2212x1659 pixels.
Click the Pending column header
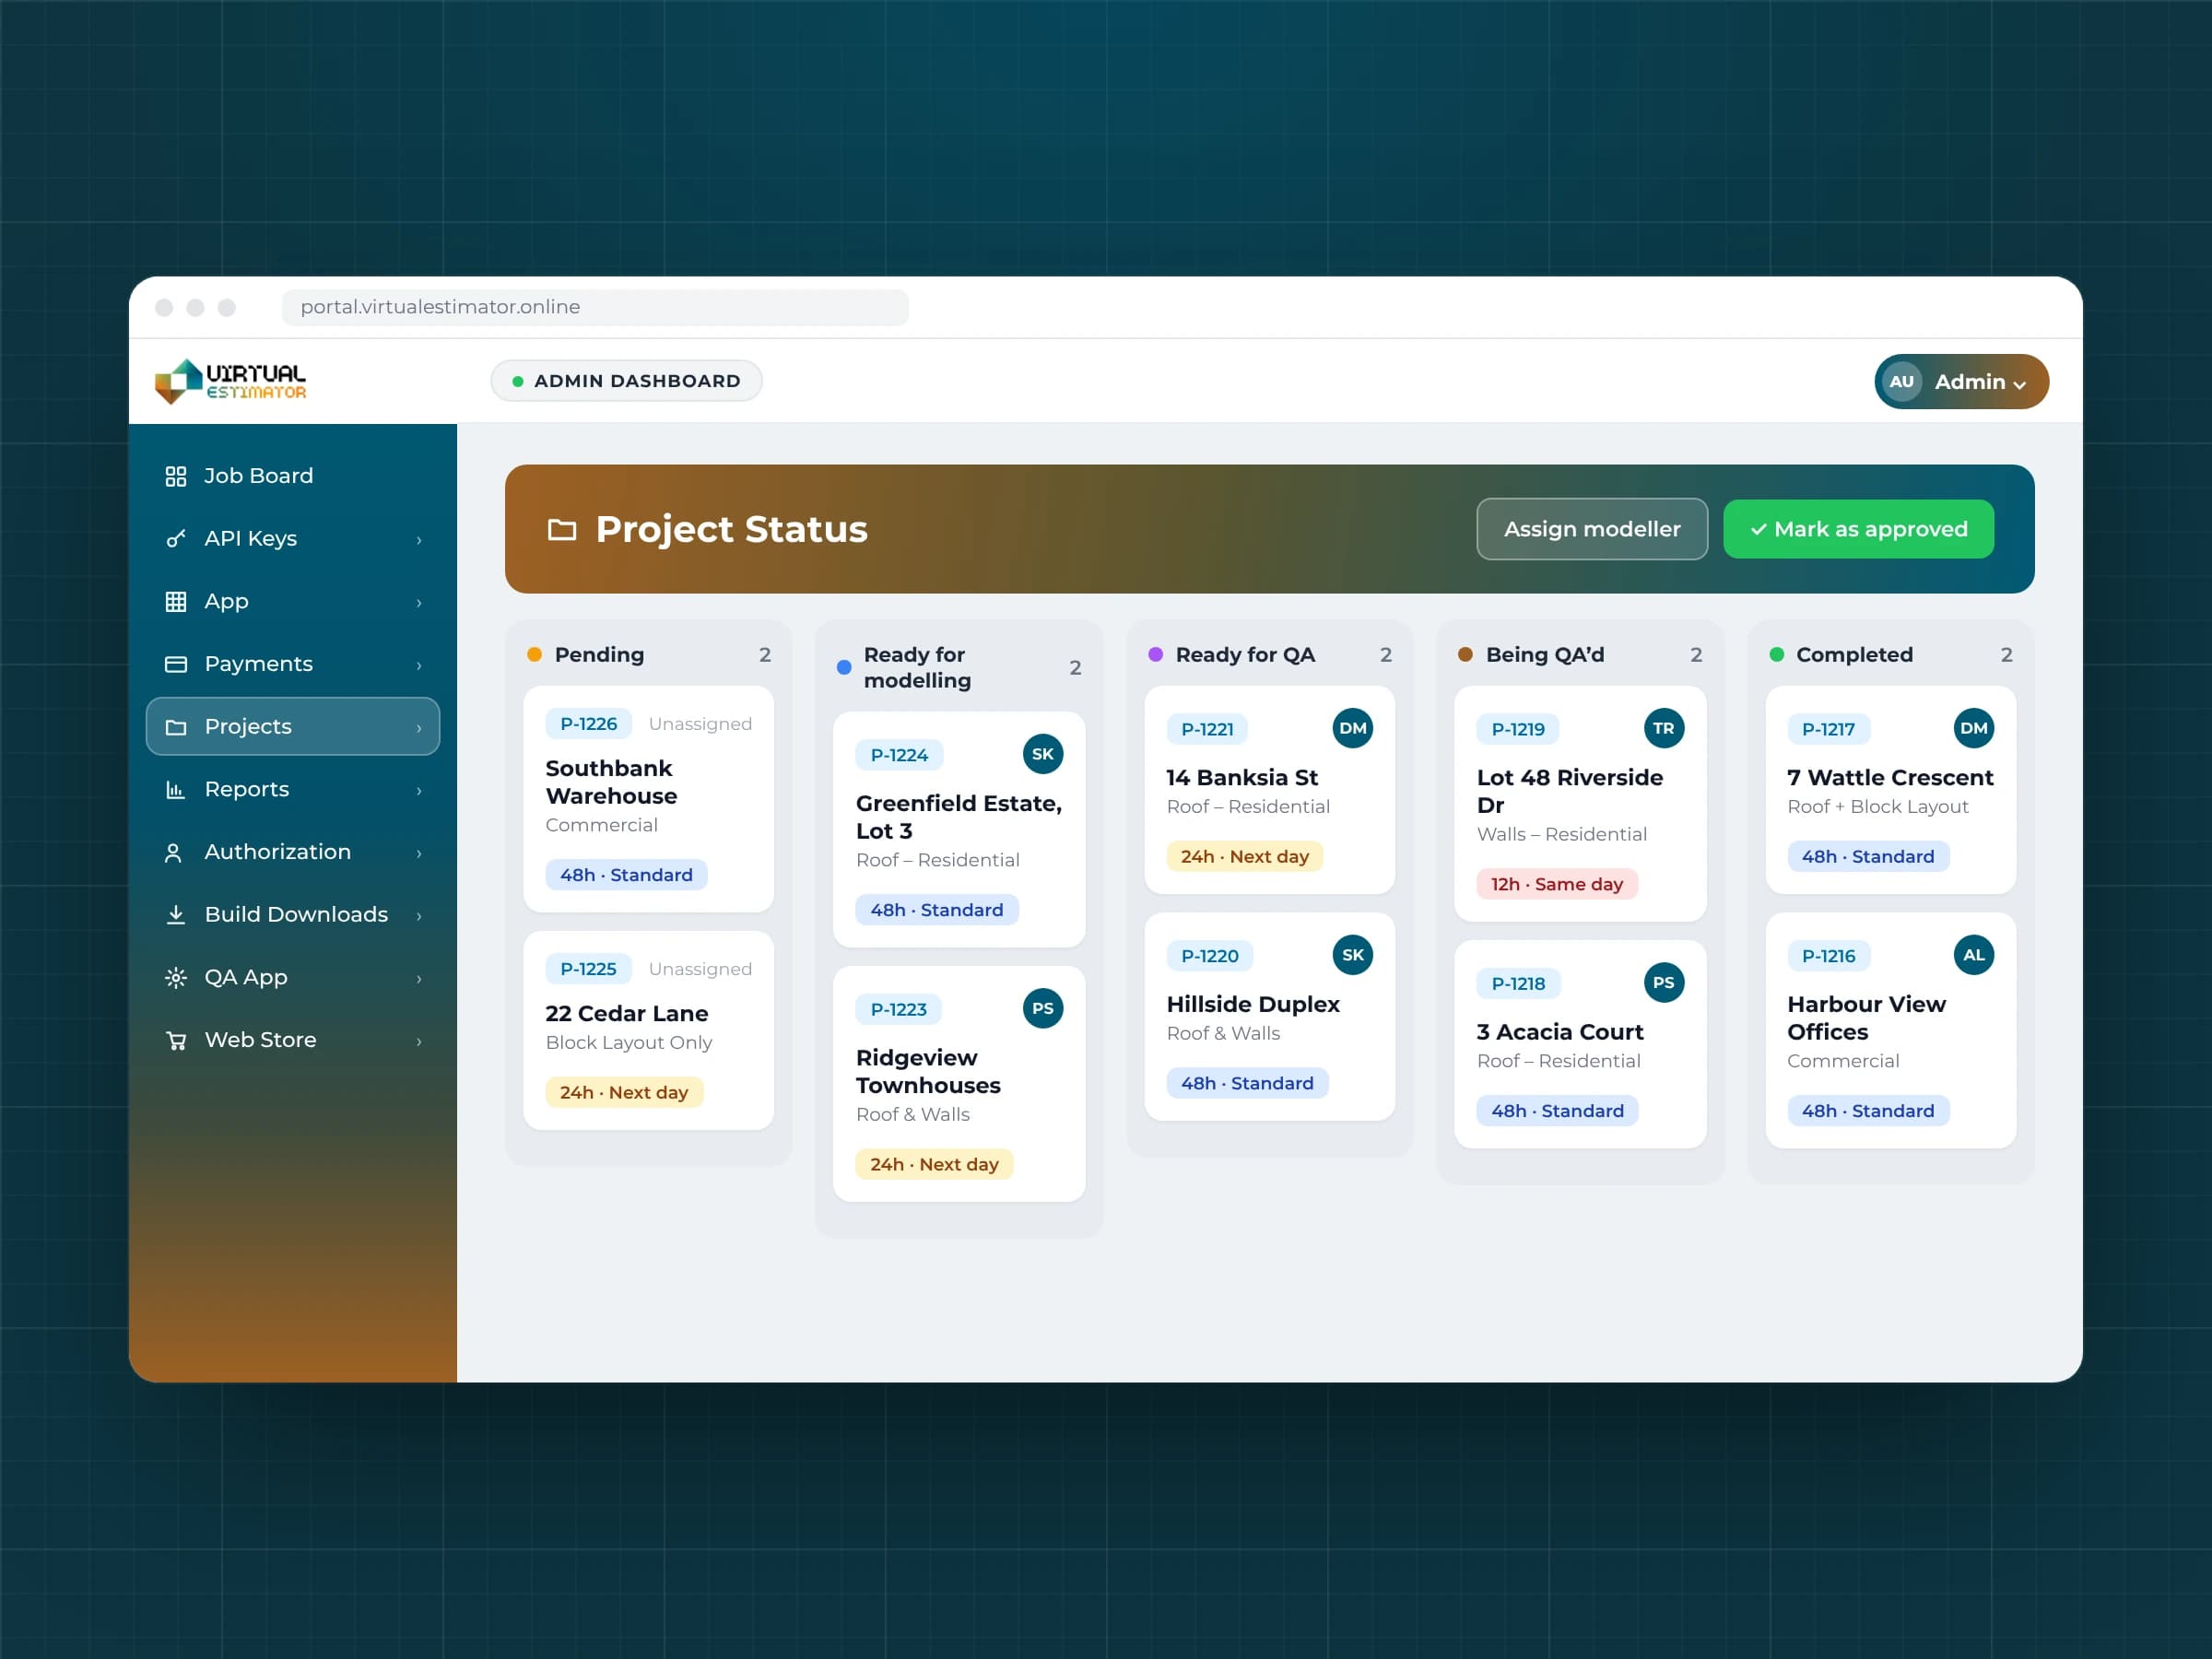point(649,654)
